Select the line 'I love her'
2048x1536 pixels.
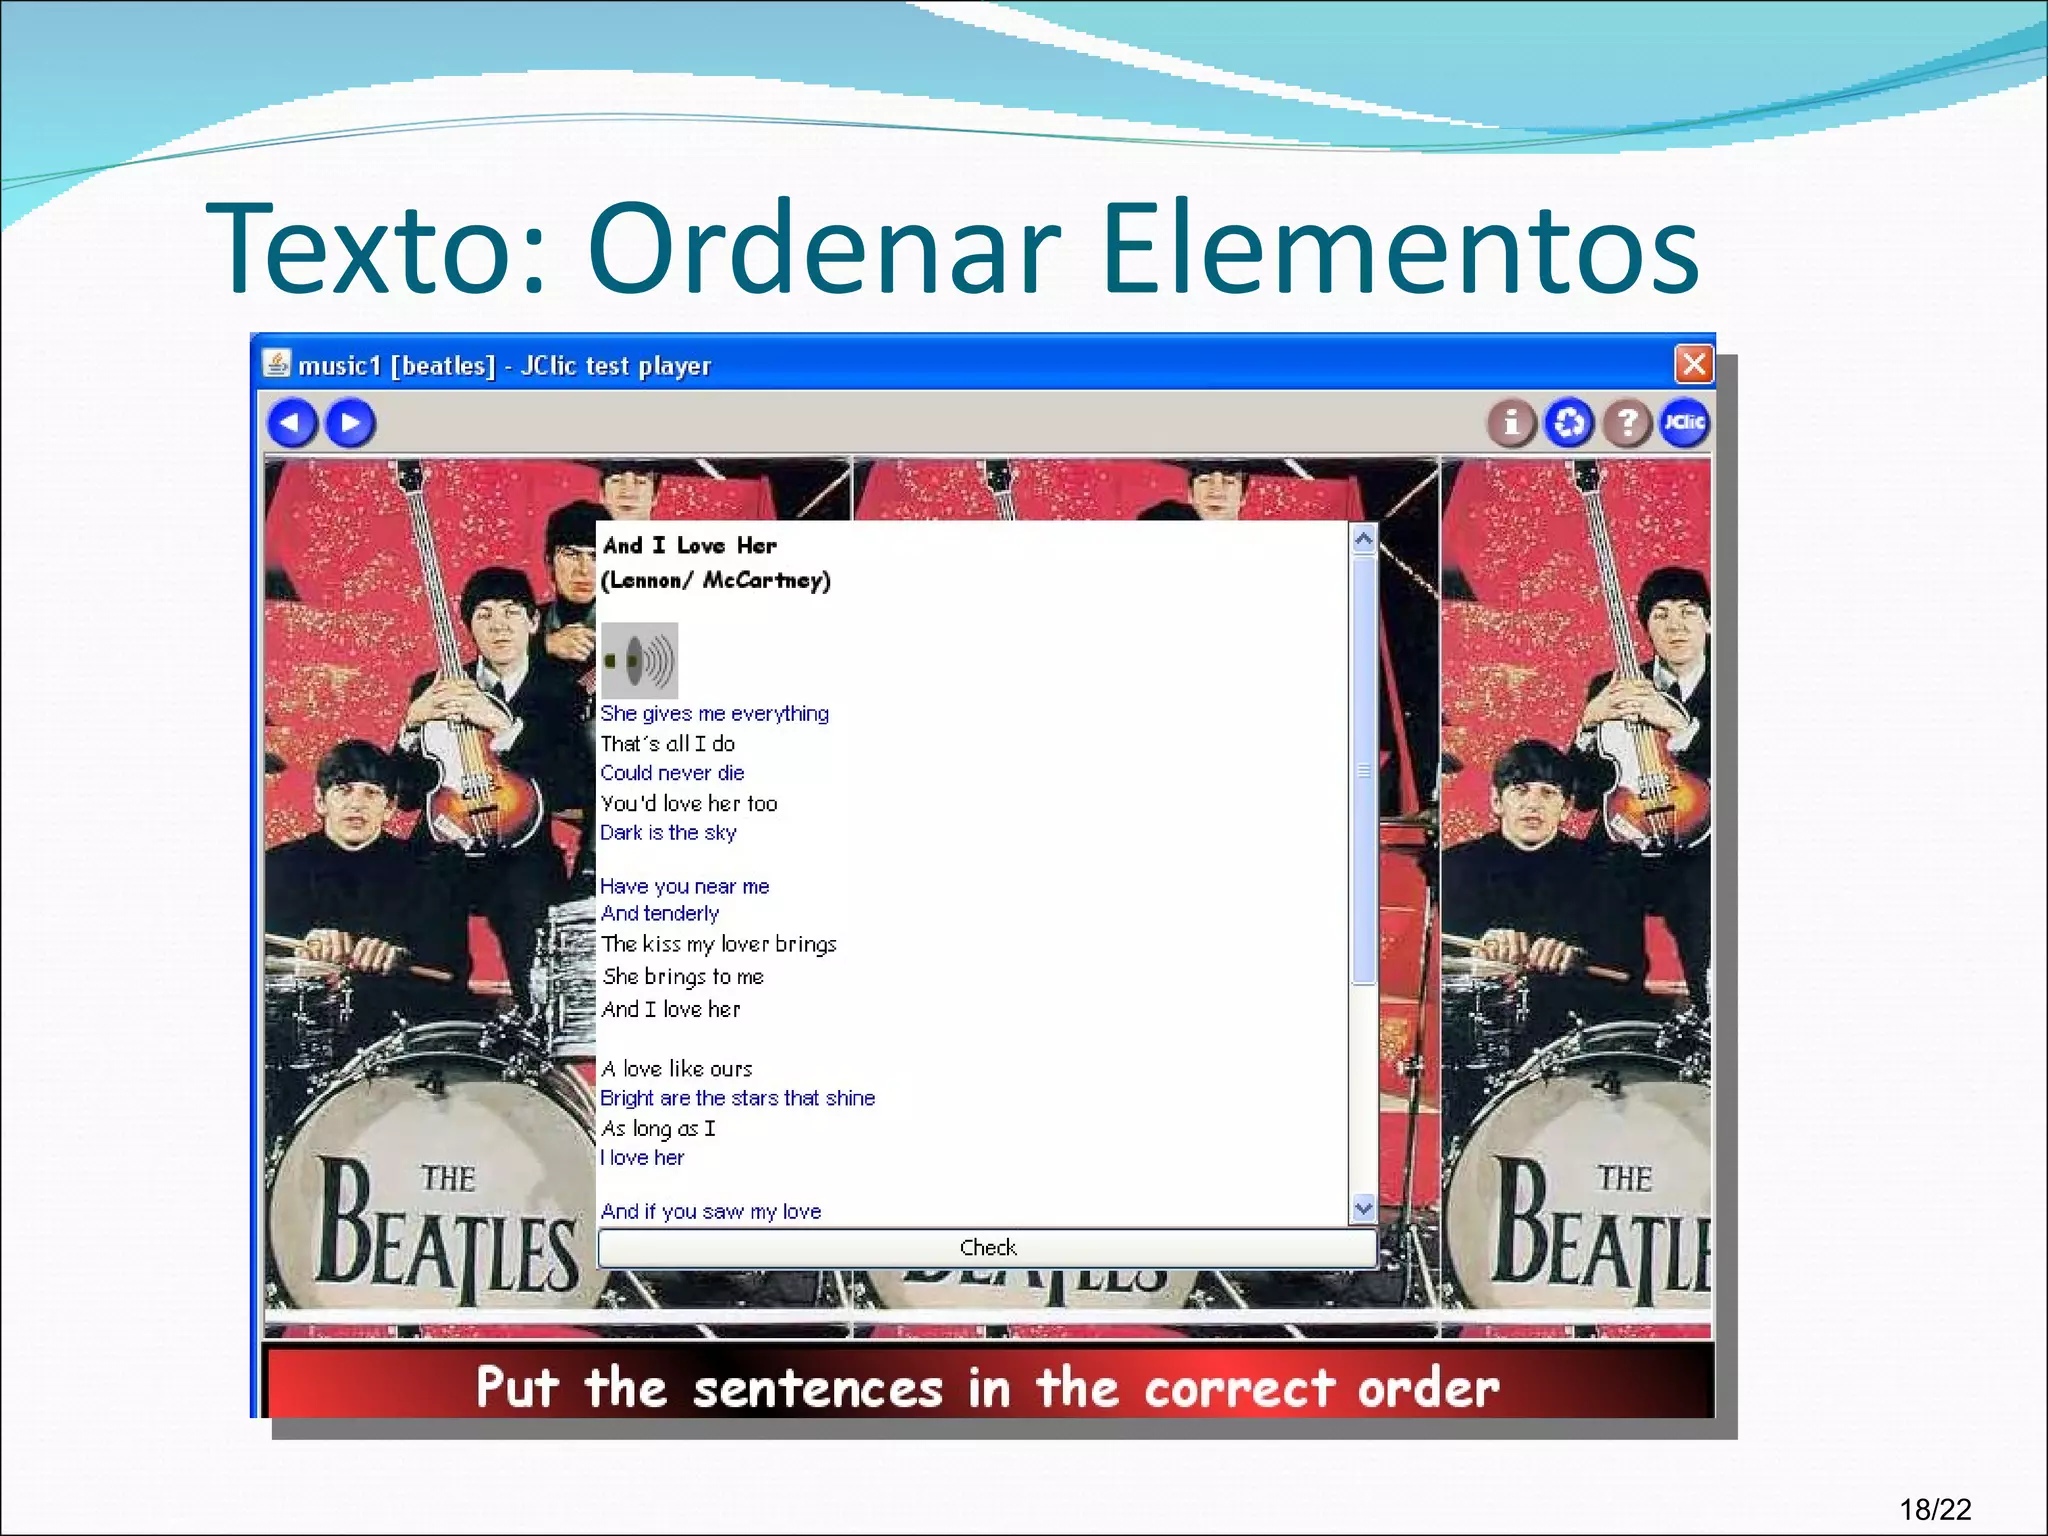[x=642, y=1157]
